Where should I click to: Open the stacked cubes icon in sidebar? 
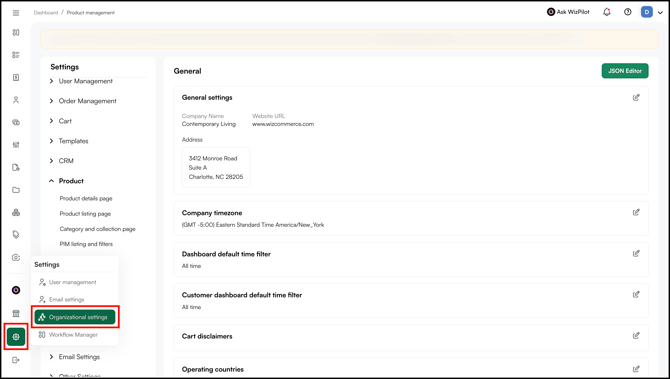point(16,212)
